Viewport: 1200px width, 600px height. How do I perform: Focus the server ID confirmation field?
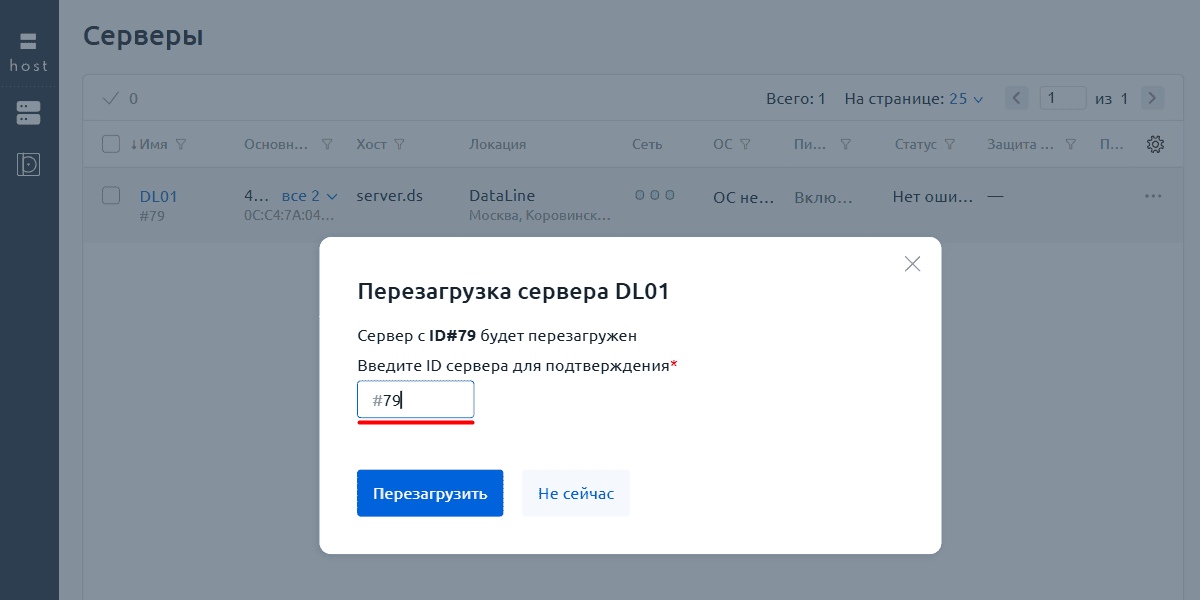416,400
